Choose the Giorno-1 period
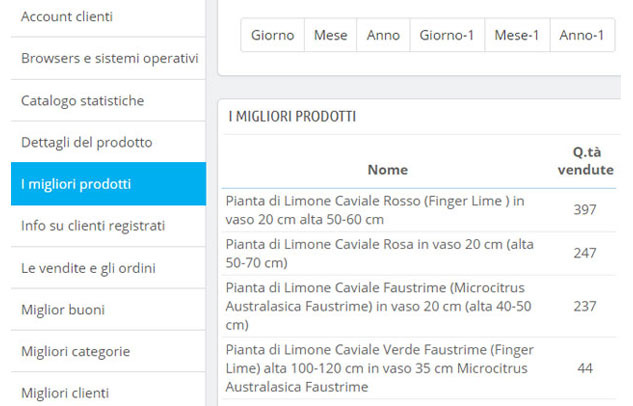The height and width of the screenshot is (406, 633). 447,35
